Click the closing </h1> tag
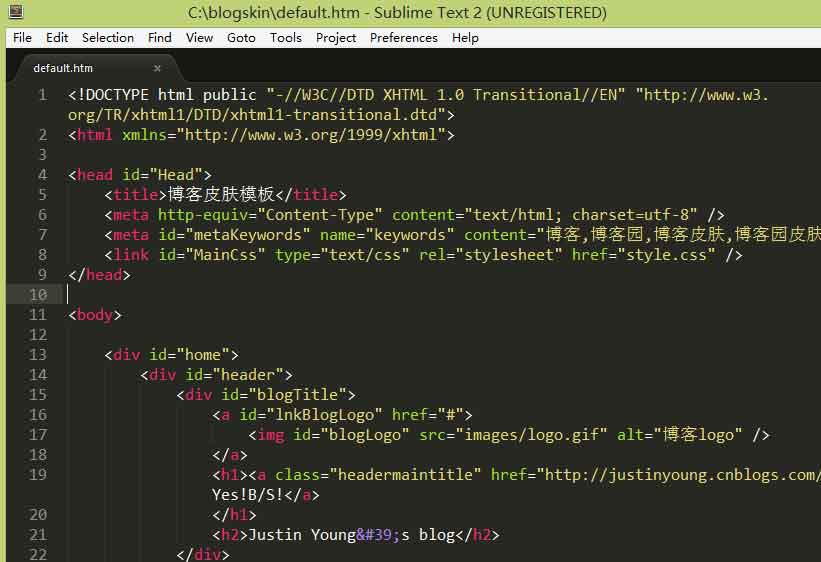821x562 pixels. click(x=235, y=514)
